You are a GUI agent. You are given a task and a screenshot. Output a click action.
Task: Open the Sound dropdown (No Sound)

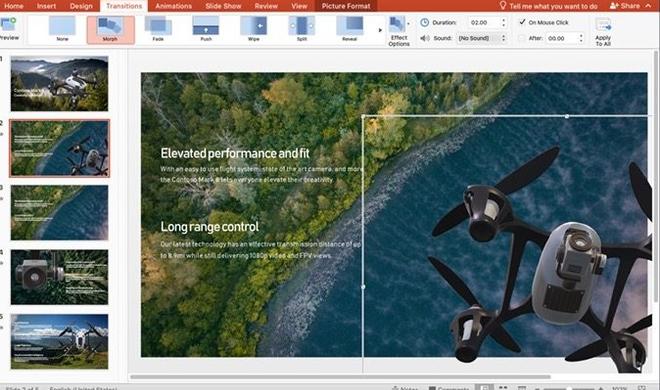(482, 38)
